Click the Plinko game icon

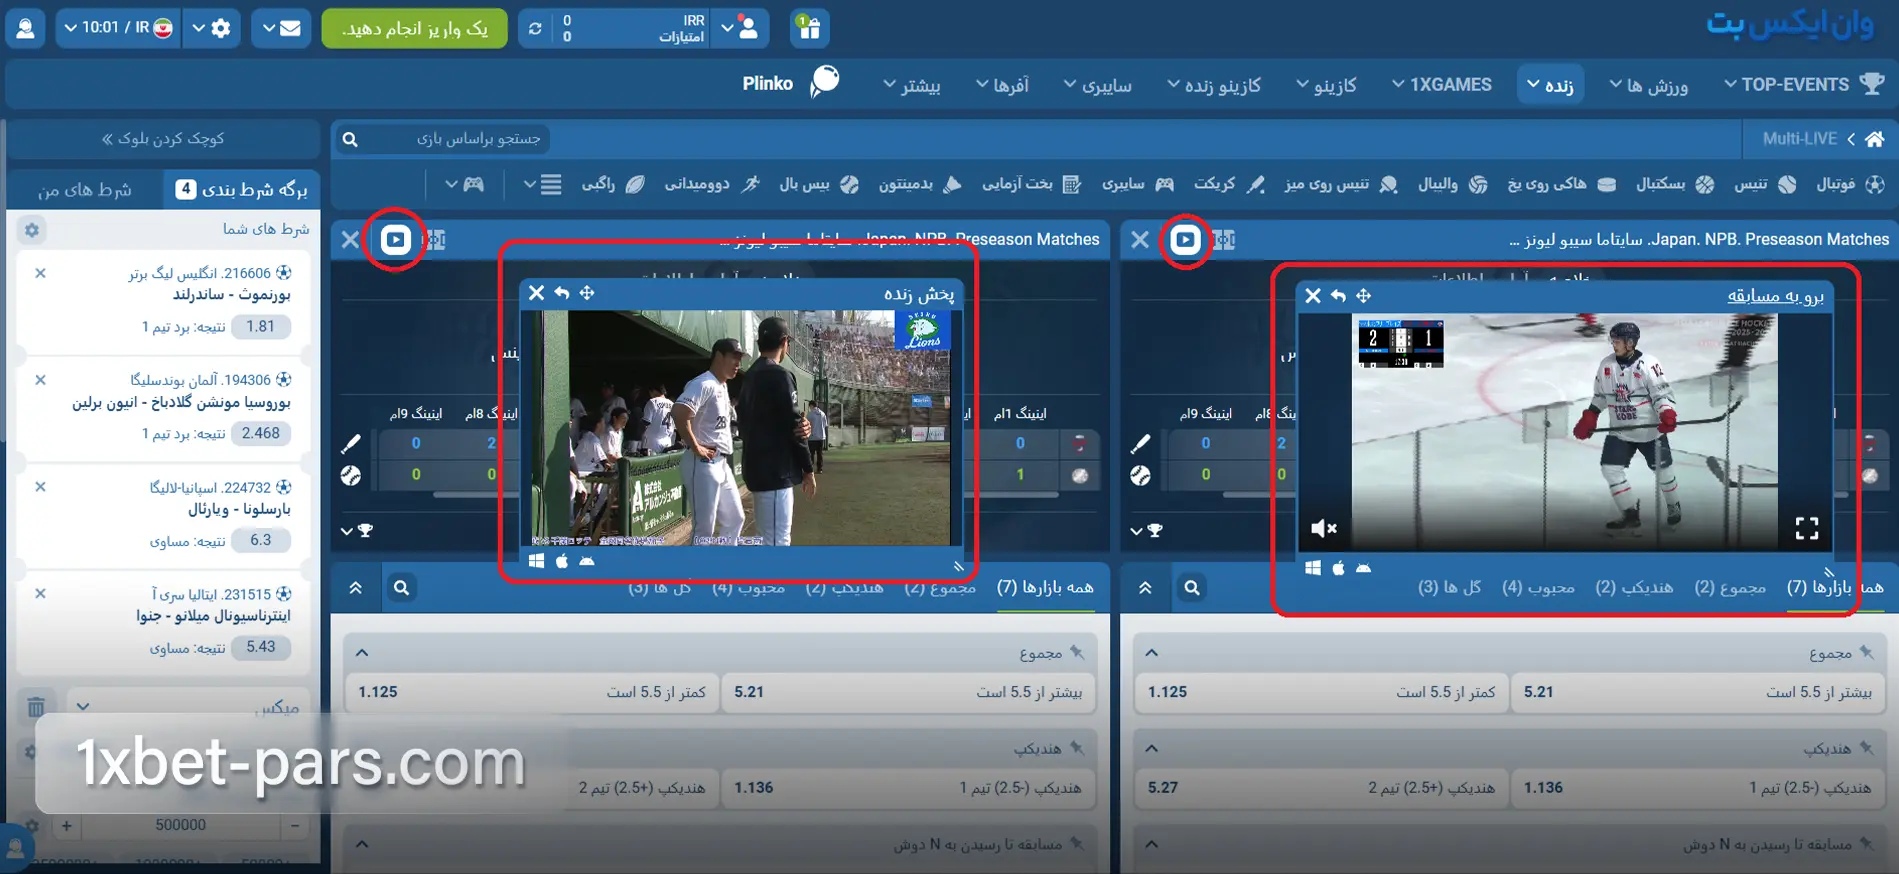click(825, 82)
